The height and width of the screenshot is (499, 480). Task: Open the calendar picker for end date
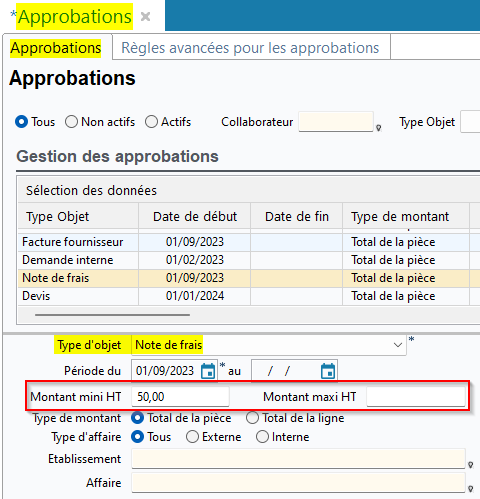click(x=328, y=371)
